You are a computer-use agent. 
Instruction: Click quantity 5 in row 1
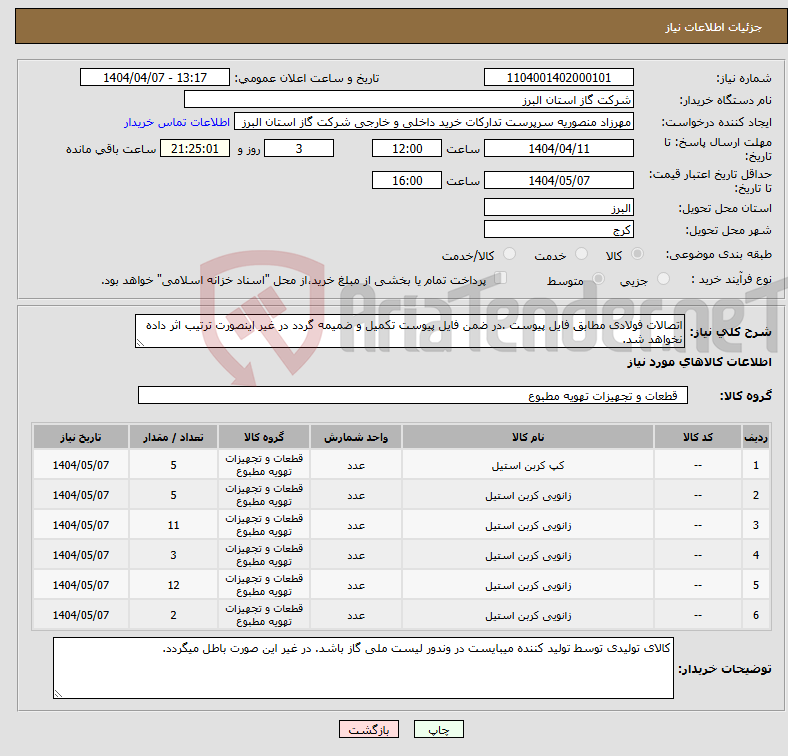(173, 465)
